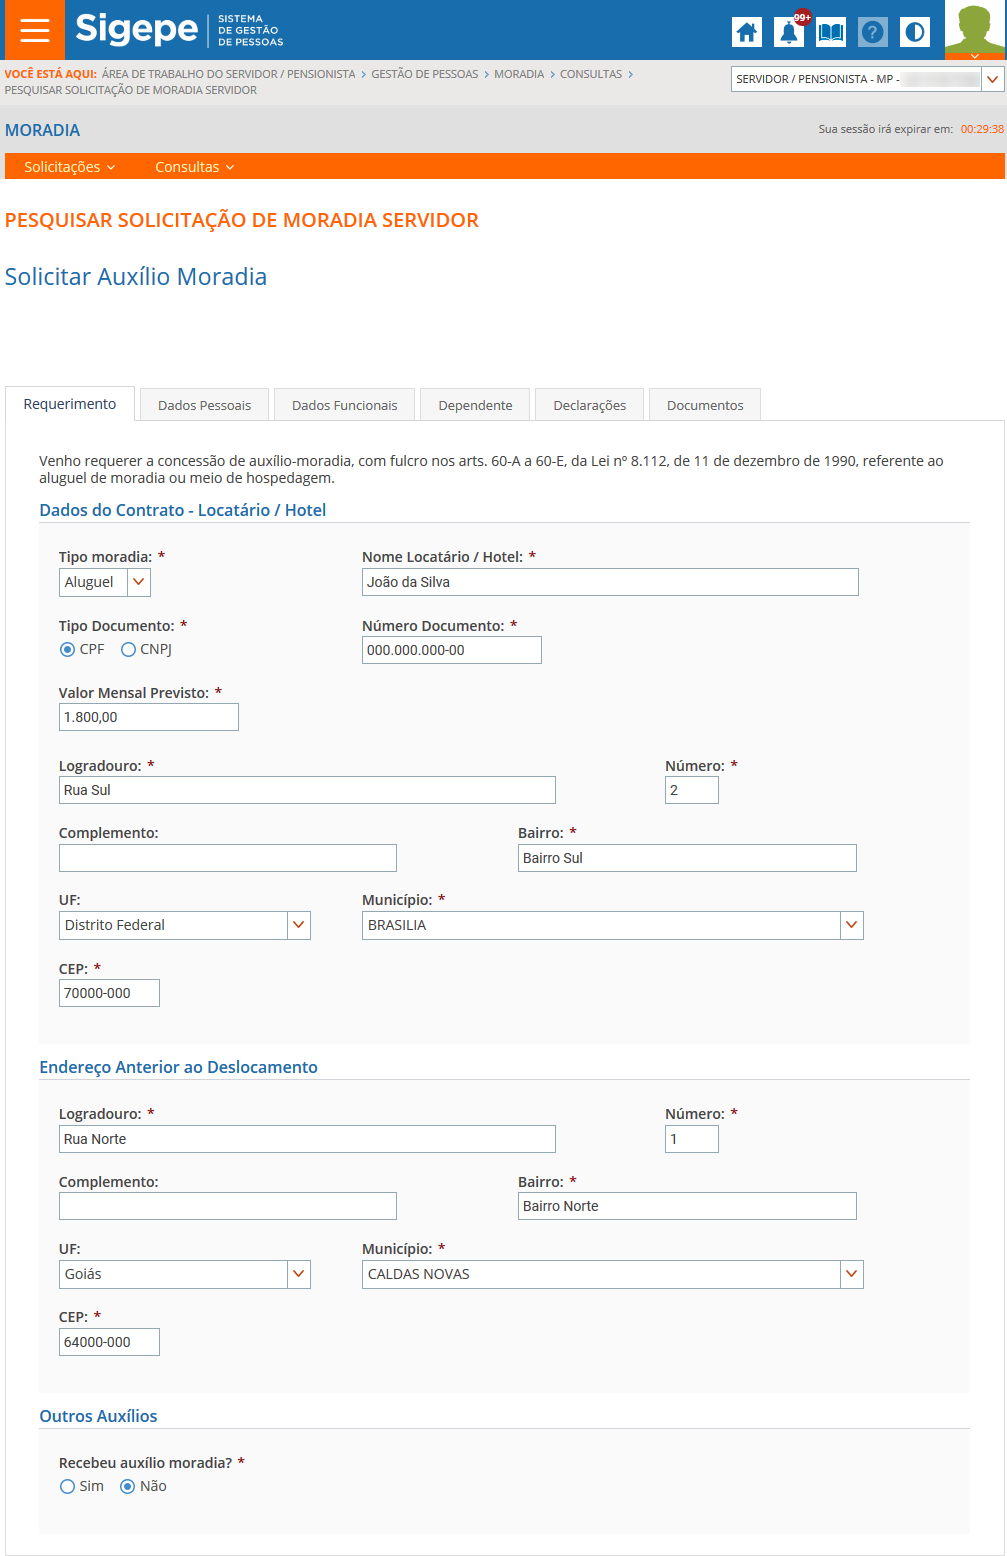The height and width of the screenshot is (1556, 1007).
Task: Open the CALDAS NOVAS município dropdown
Action: click(x=851, y=1274)
